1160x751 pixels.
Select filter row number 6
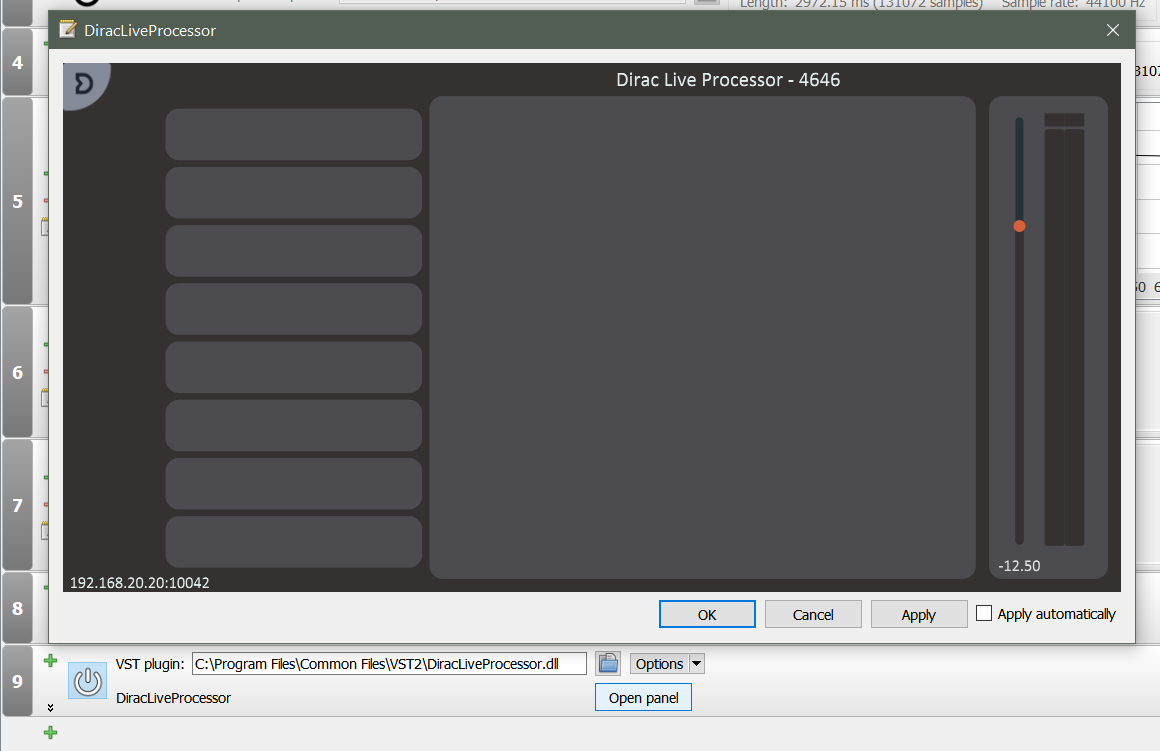(18, 372)
